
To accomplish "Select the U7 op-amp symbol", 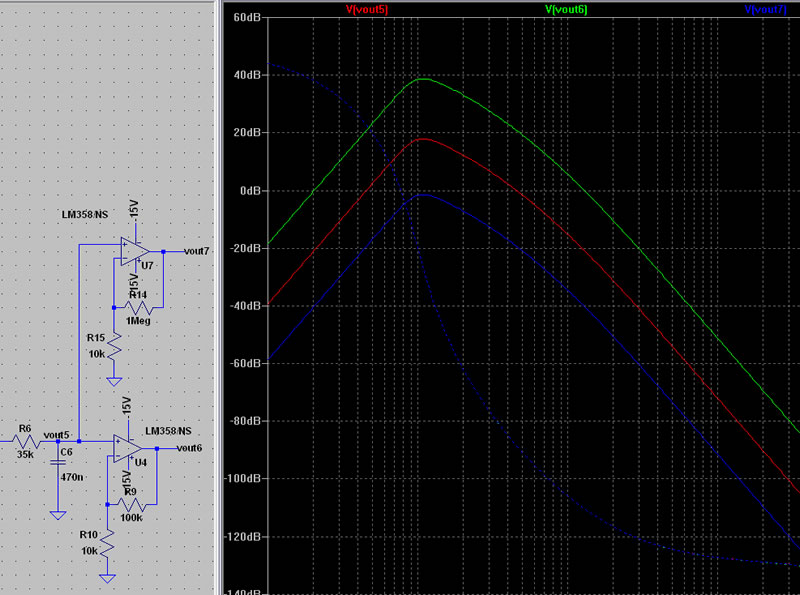I will tap(135, 251).
